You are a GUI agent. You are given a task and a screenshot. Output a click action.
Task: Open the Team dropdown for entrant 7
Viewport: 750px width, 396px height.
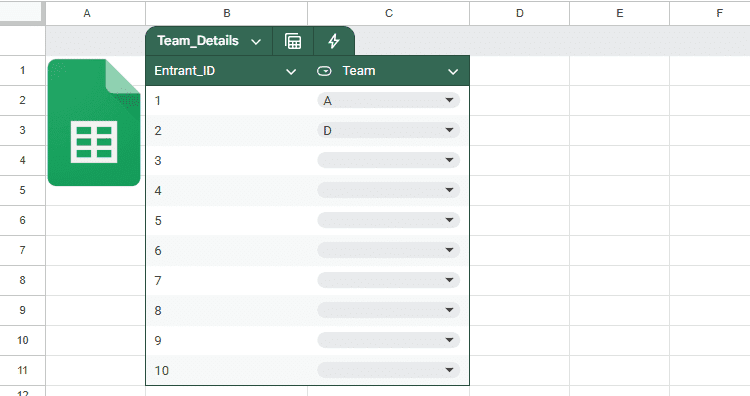(x=388, y=280)
